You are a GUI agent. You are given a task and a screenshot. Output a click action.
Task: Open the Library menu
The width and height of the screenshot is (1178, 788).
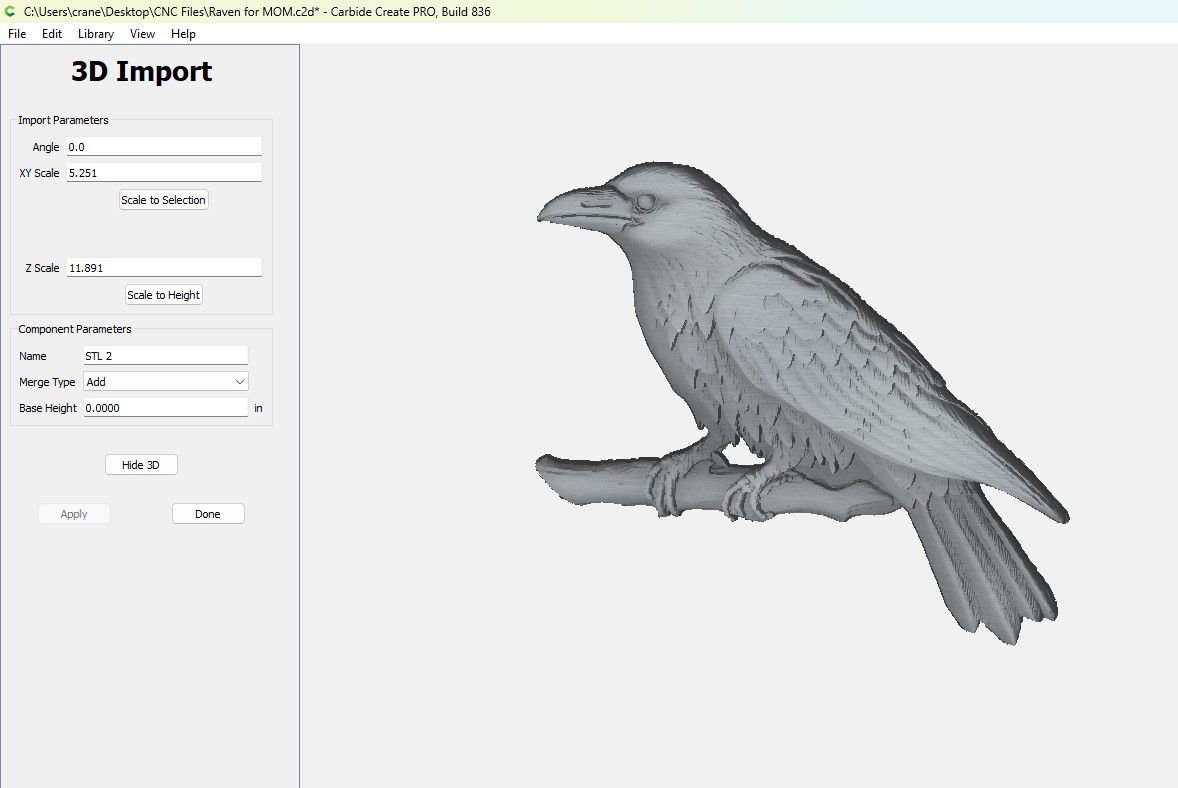96,34
